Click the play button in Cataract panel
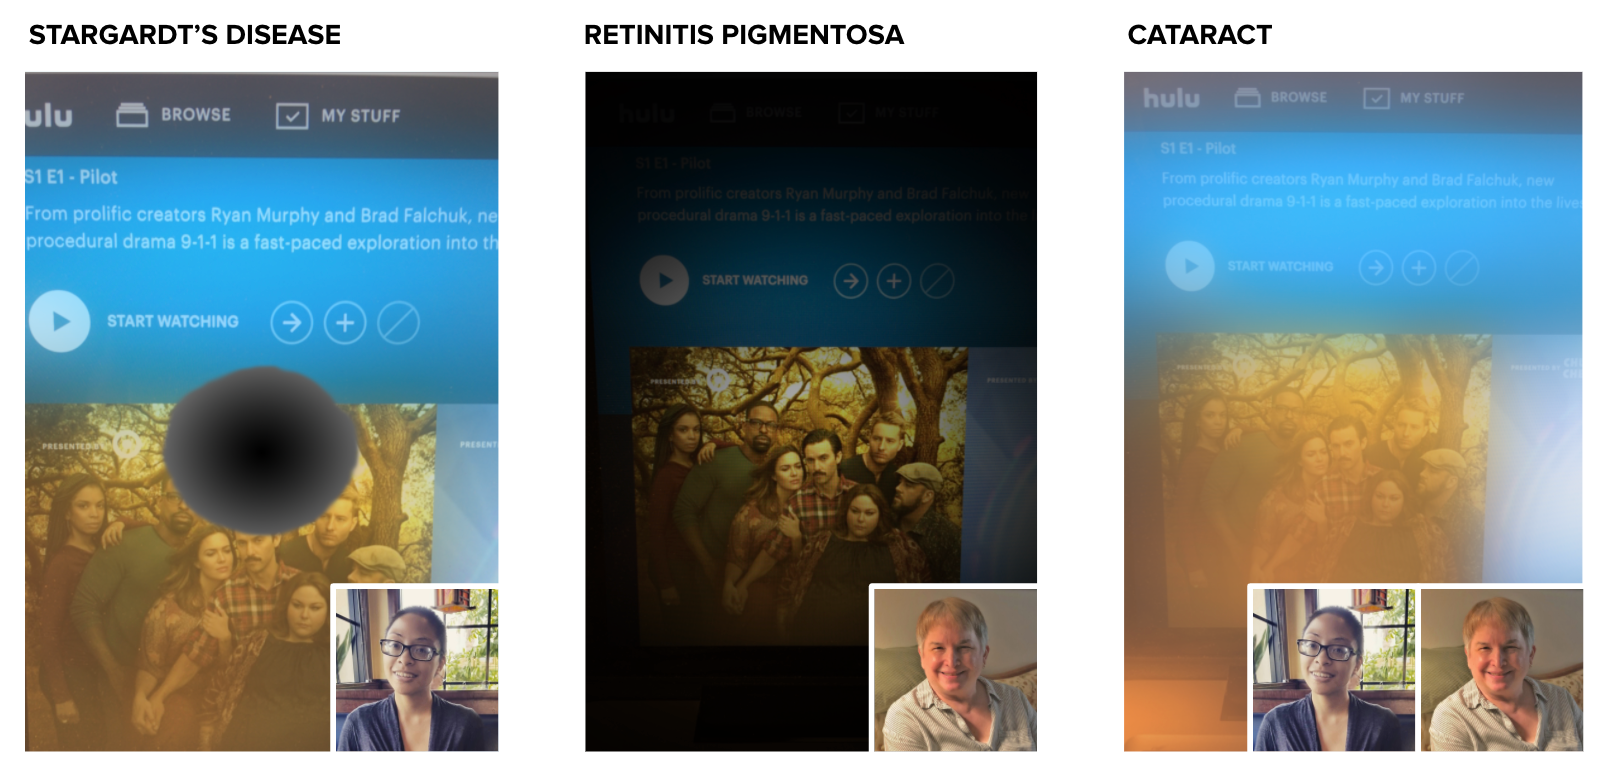 point(1190,266)
